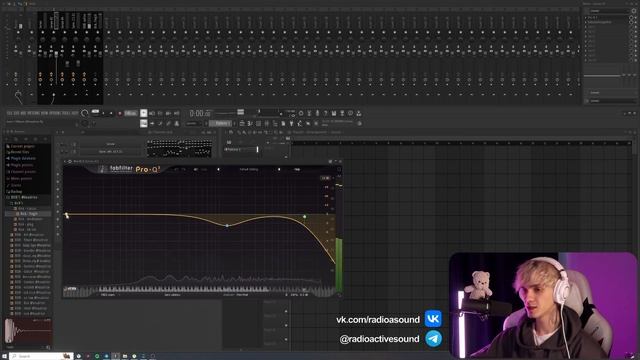Open the Pattern 1 selector in toolbar
The width and height of the screenshot is (640, 360).
coord(221,123)
